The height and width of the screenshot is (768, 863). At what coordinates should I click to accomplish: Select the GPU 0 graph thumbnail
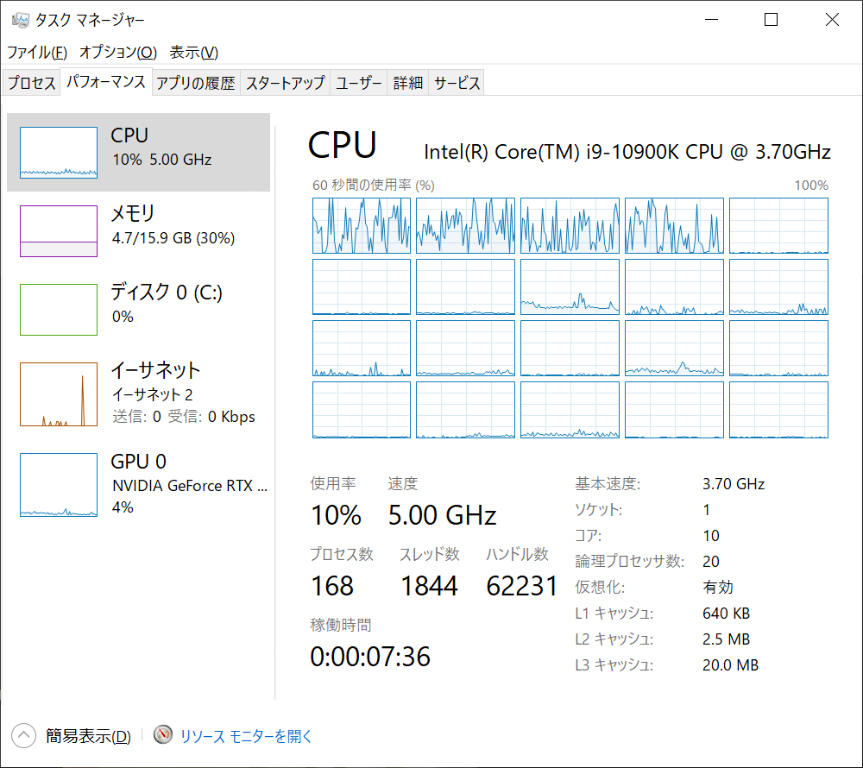[59, 484]
